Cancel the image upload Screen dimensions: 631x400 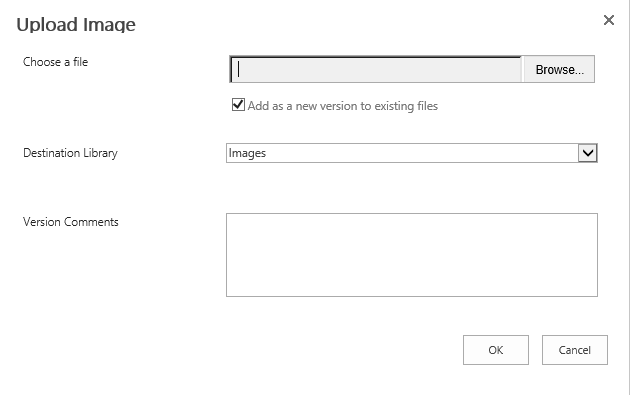[575, 350]
